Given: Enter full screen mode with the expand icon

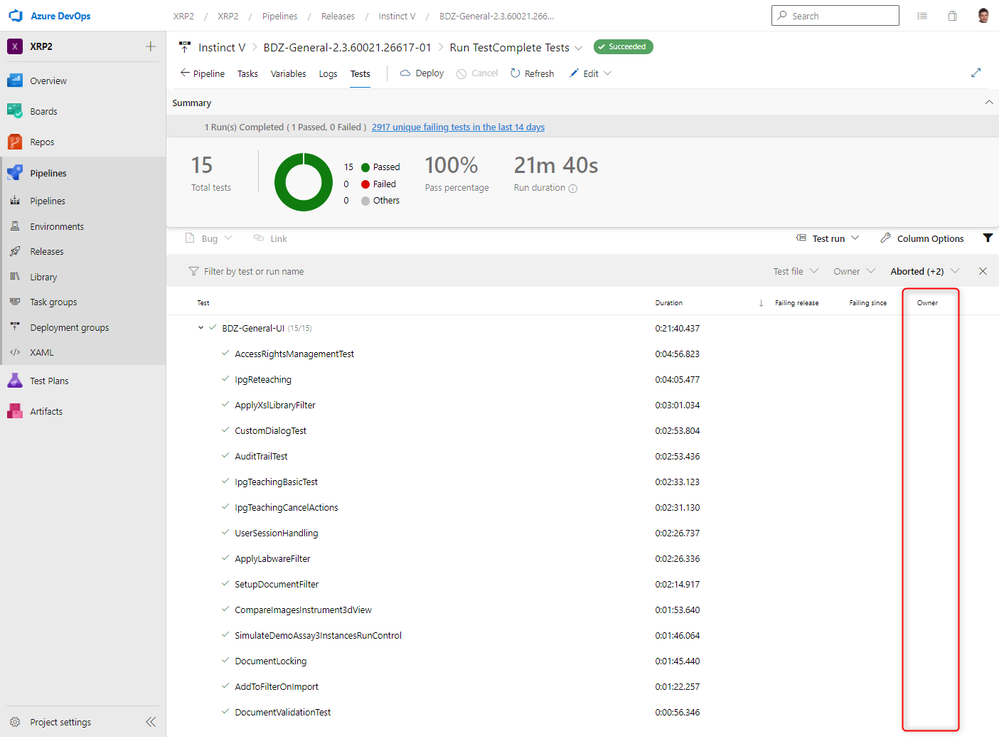Looking at the screenshot, I should tap(976, 73).
